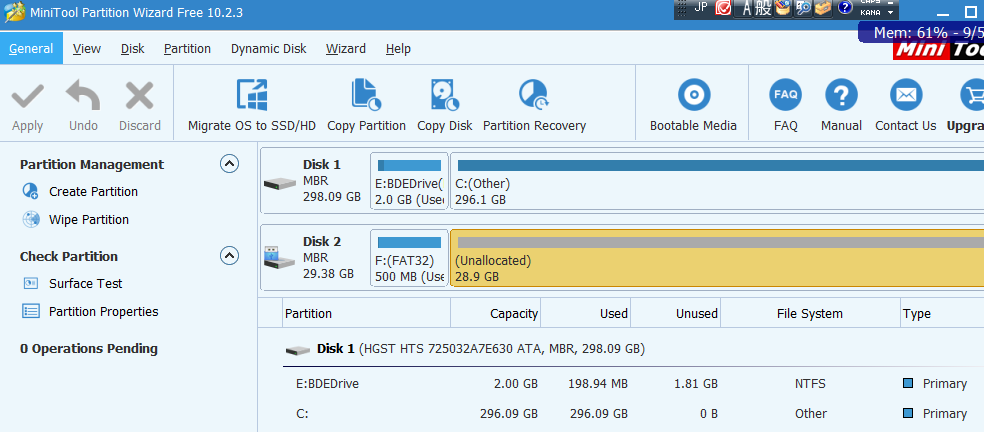The height and width of the screenshot is (432, 984).
Task: Launch the Copy Disk tool
Action: (444, 95)
